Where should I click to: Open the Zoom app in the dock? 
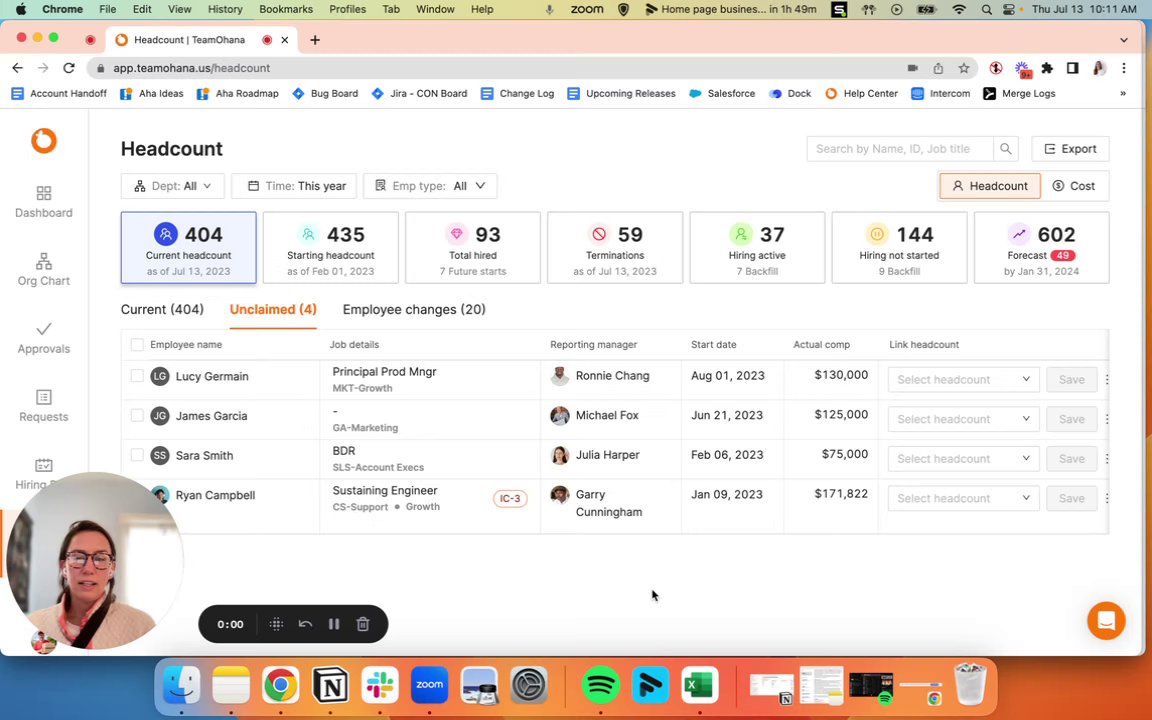429,685
